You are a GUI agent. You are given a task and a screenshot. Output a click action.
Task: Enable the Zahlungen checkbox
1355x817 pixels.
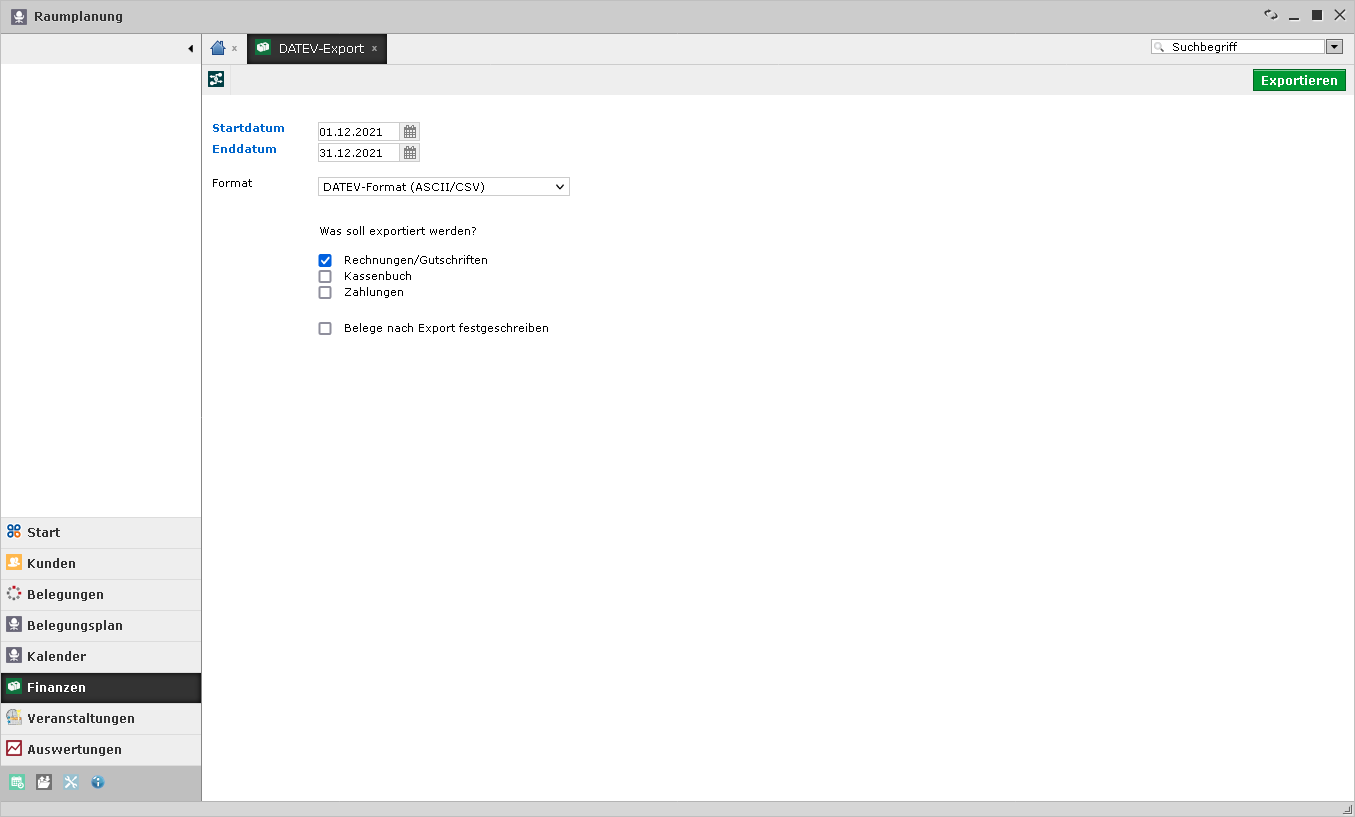click(325, 292)
